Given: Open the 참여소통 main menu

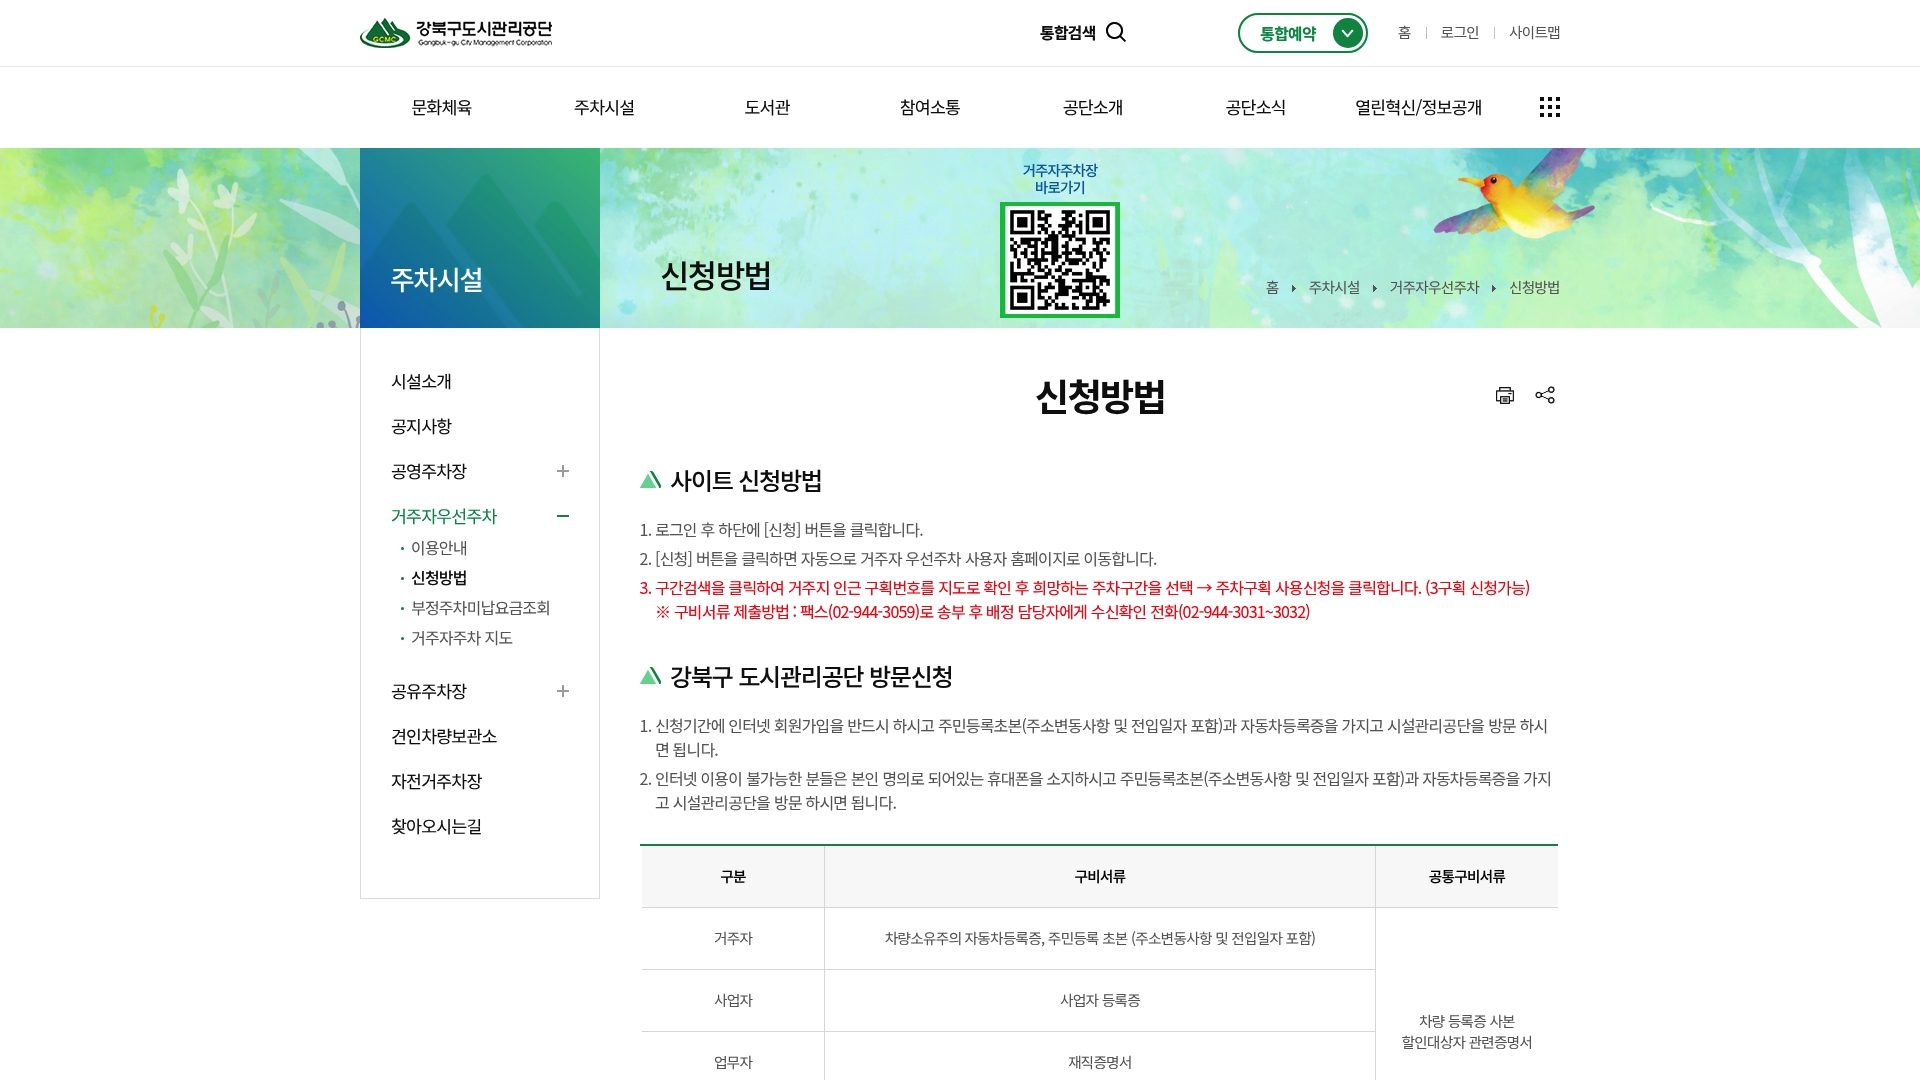Looking at the screenshot, I should point(930,107).
